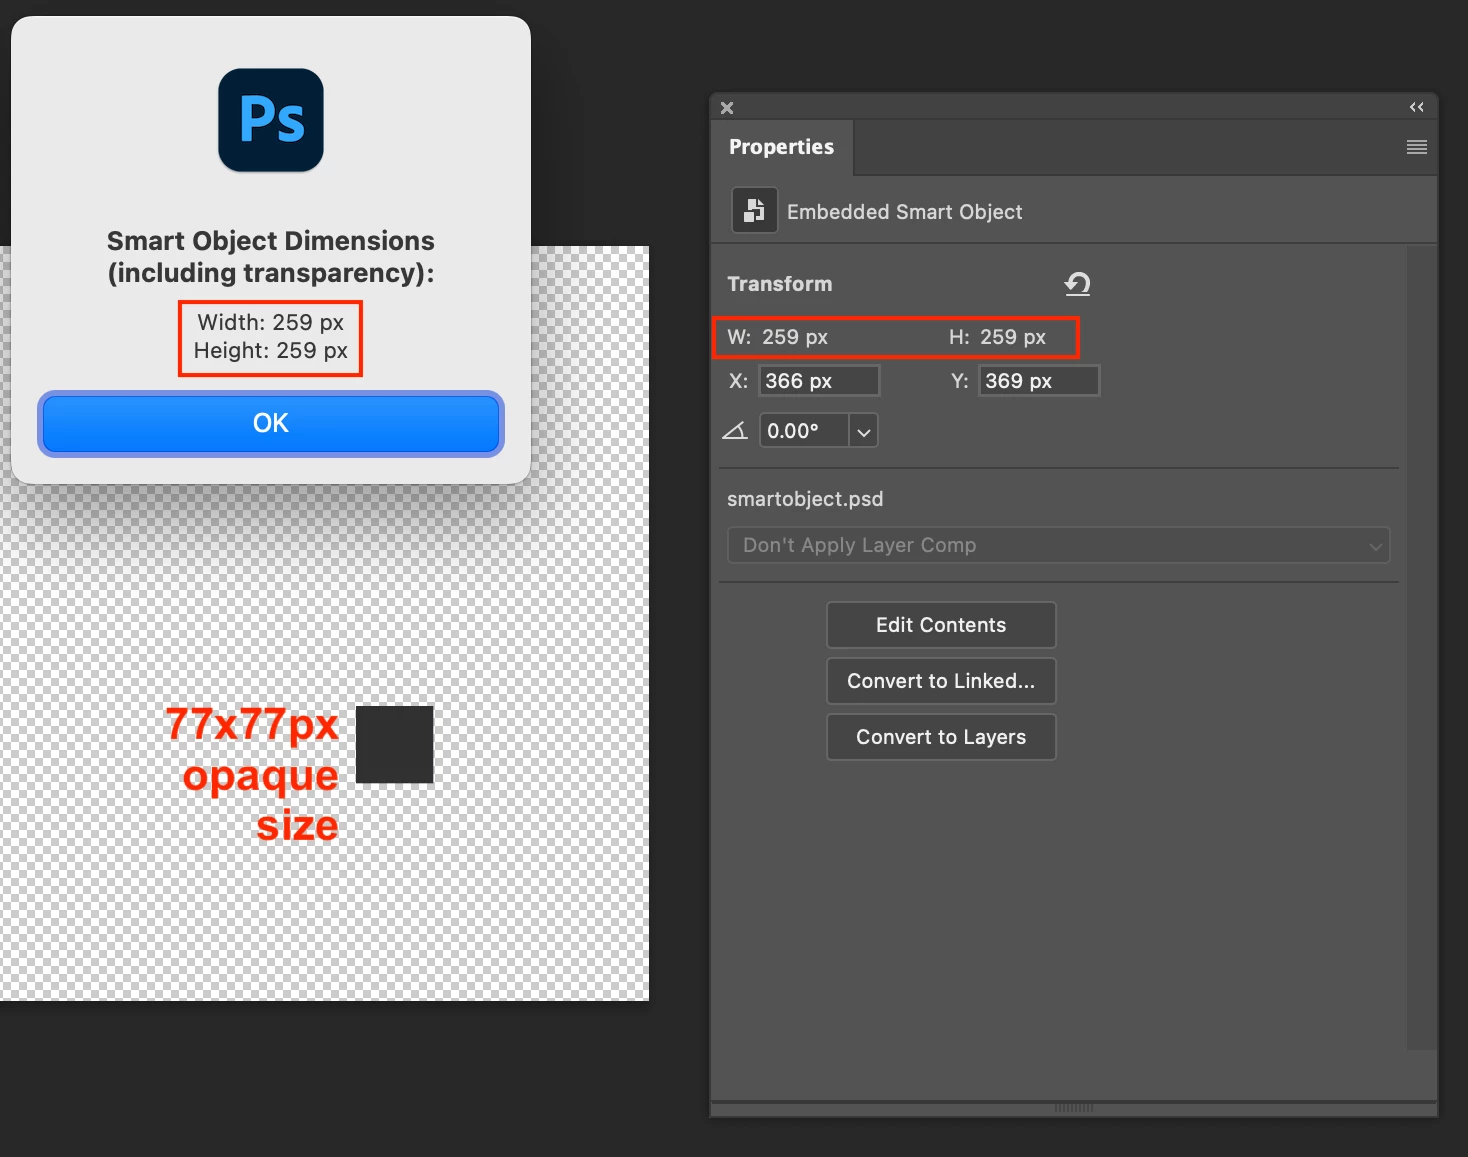Viewport: 1468px width, 1157px height.
Task: Collapse the panel using double-arrow icon
Action: tap(1416, 107)
